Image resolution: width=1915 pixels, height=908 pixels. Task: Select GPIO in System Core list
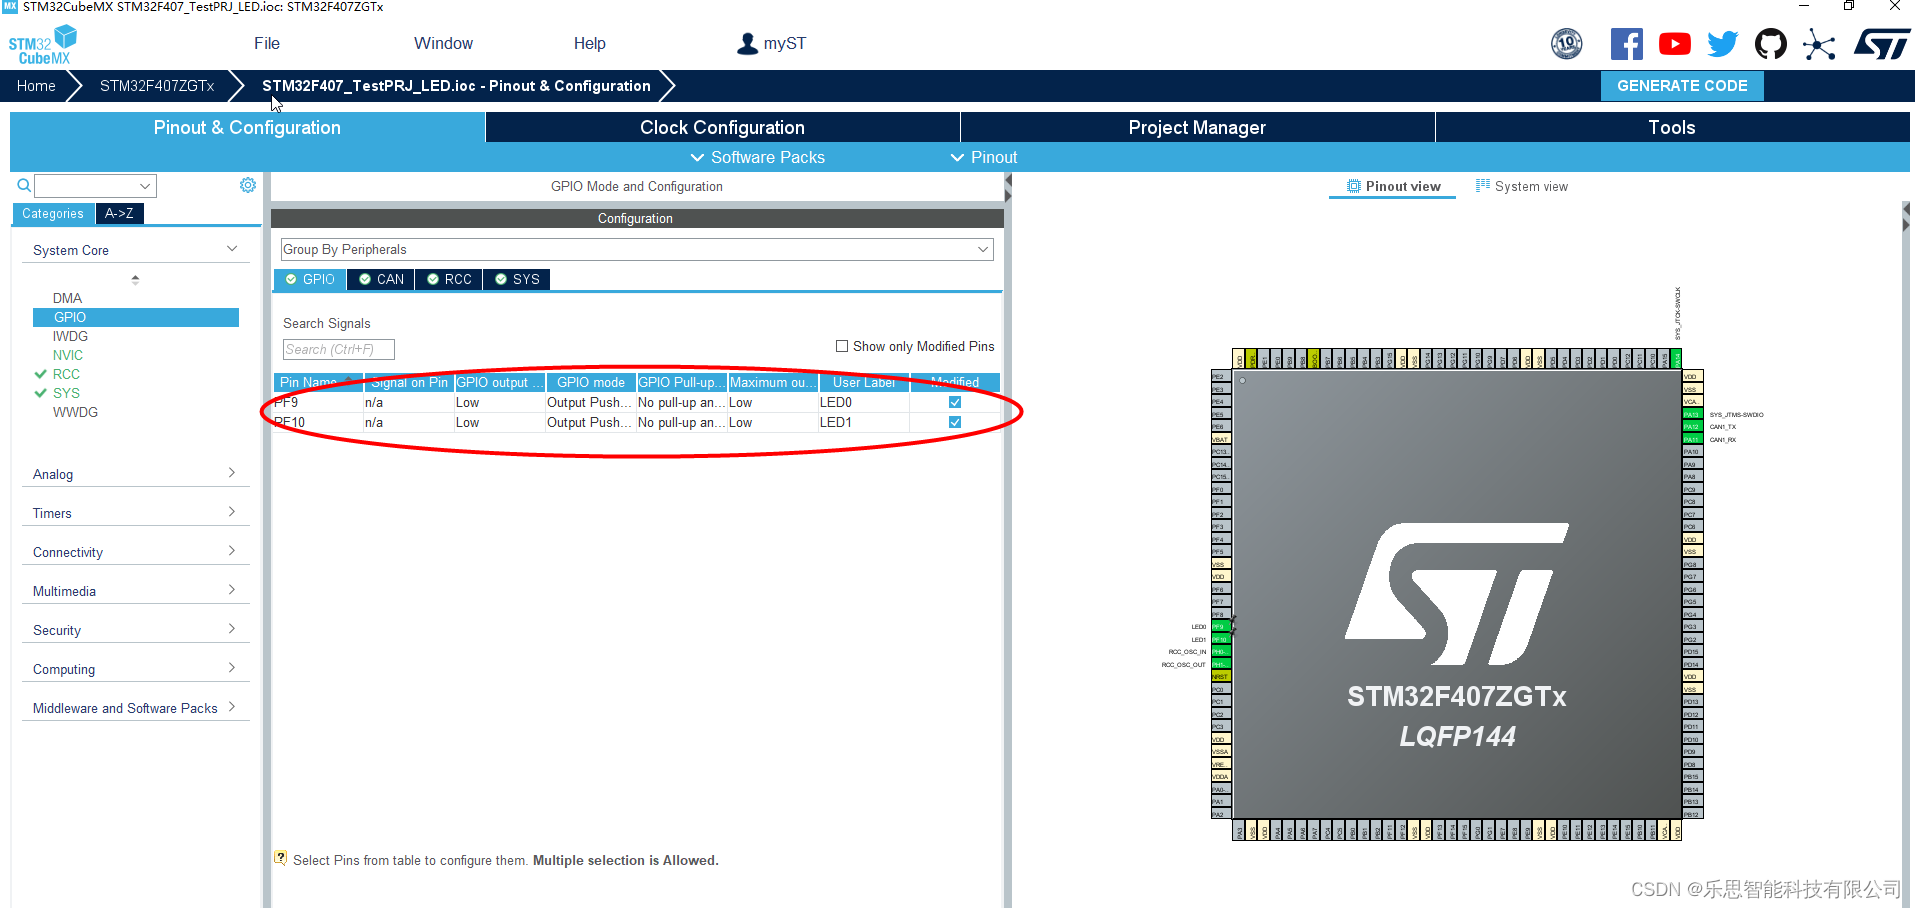click(136, 317)
